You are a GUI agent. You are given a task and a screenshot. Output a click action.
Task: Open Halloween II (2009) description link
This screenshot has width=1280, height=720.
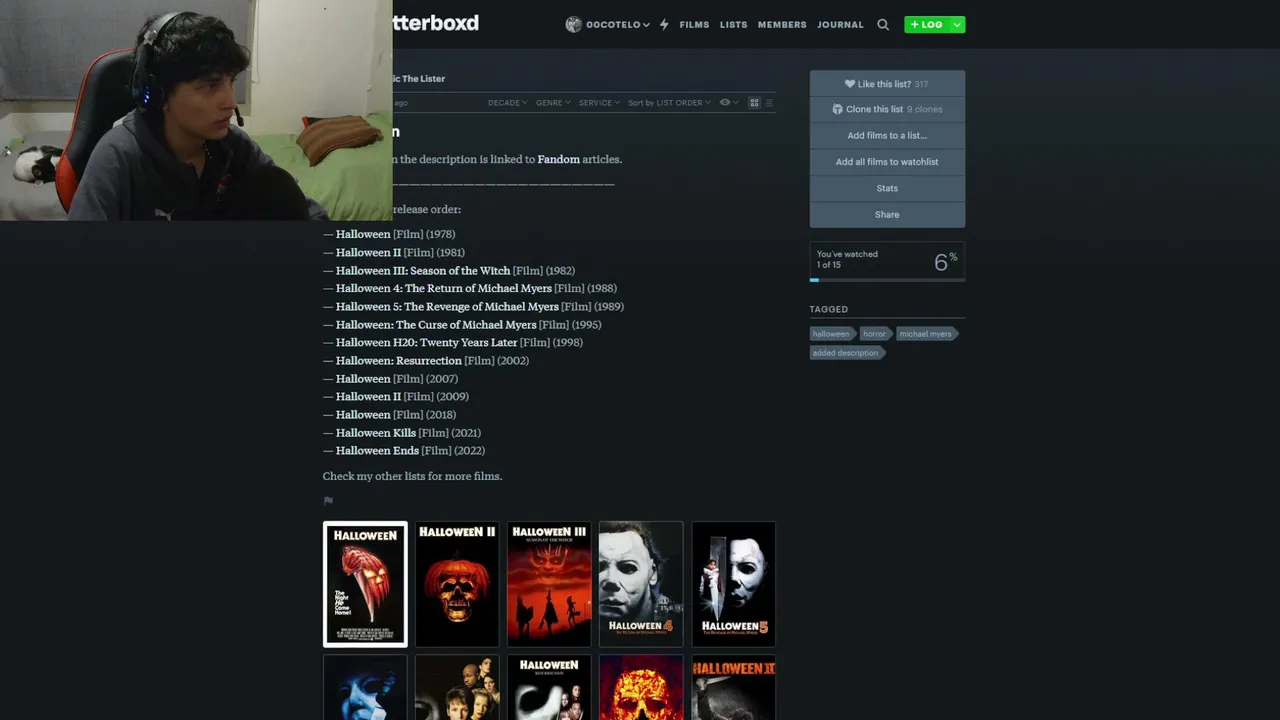tap(368, 396)
